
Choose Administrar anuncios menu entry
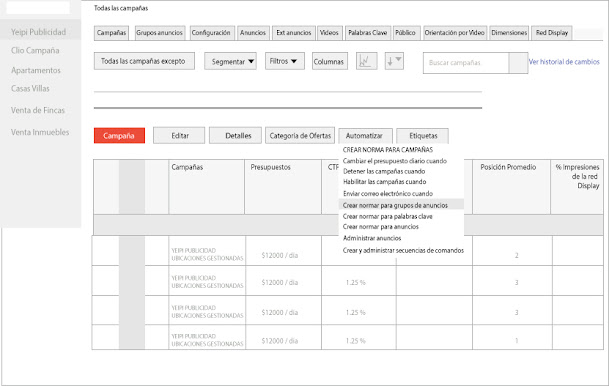click(x=372, y=238)
